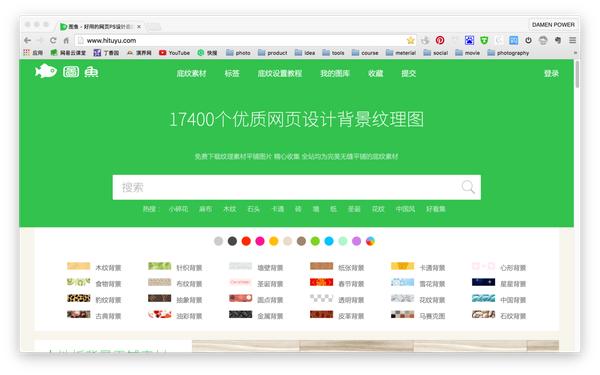Open 收藏 navigation item

tap(375, 73)
